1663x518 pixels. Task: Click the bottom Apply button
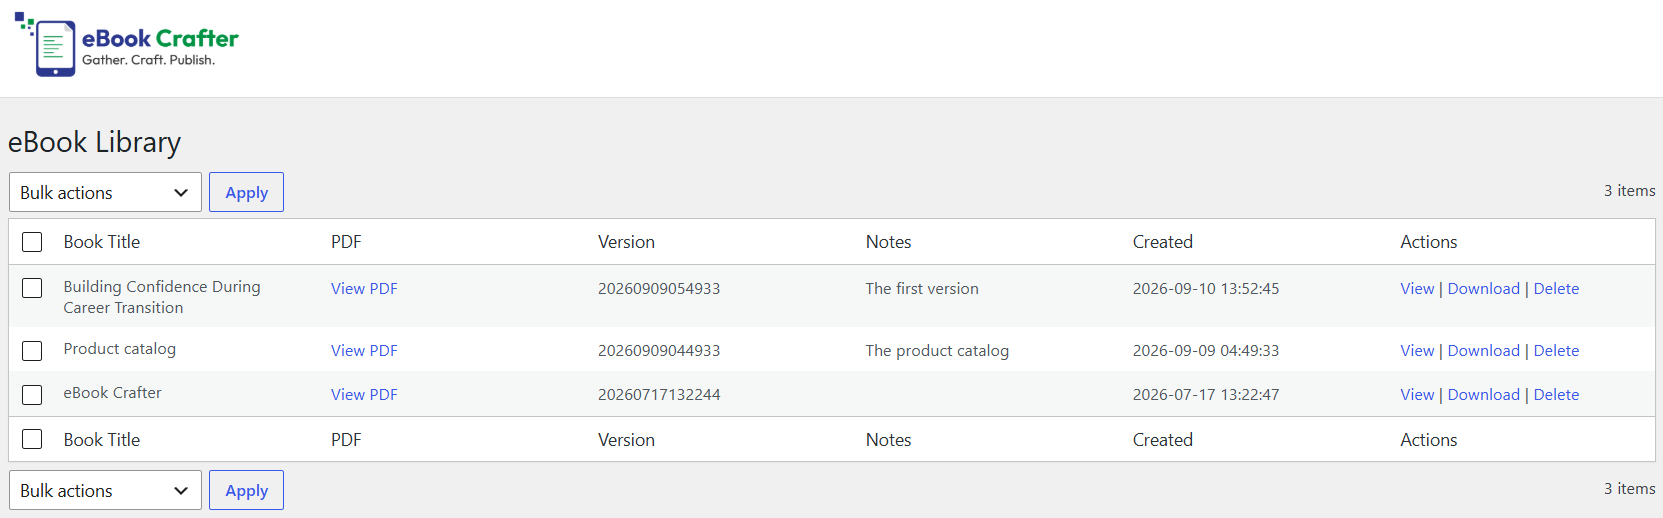tap(246, 490)
